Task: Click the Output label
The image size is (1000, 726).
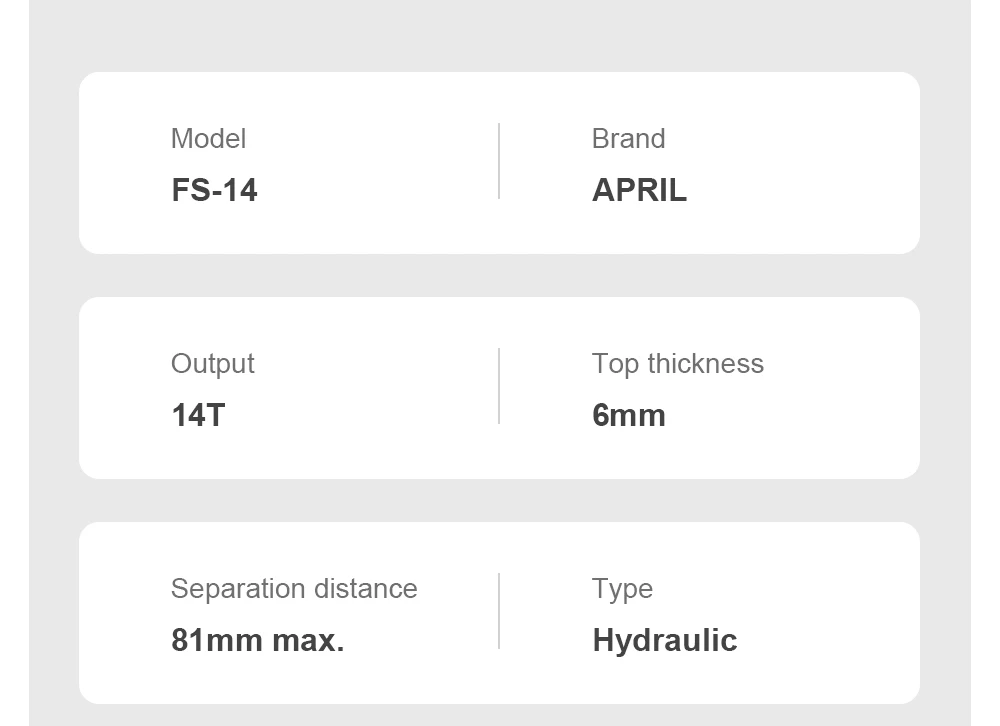Action: point(212,364)
